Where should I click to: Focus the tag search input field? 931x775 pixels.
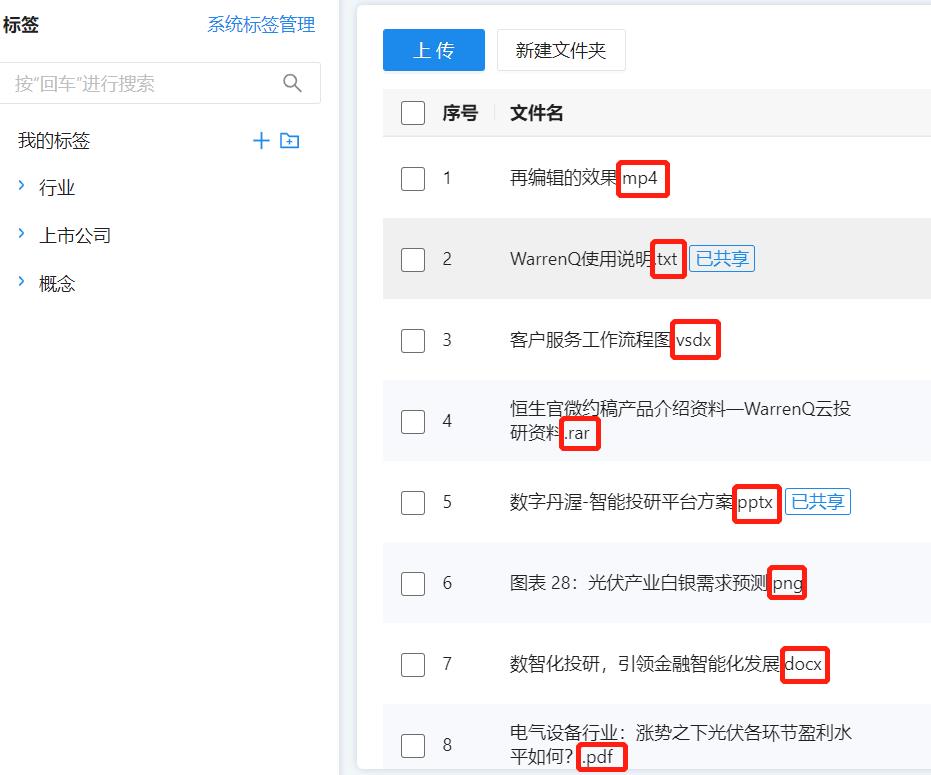coord(140,84)
